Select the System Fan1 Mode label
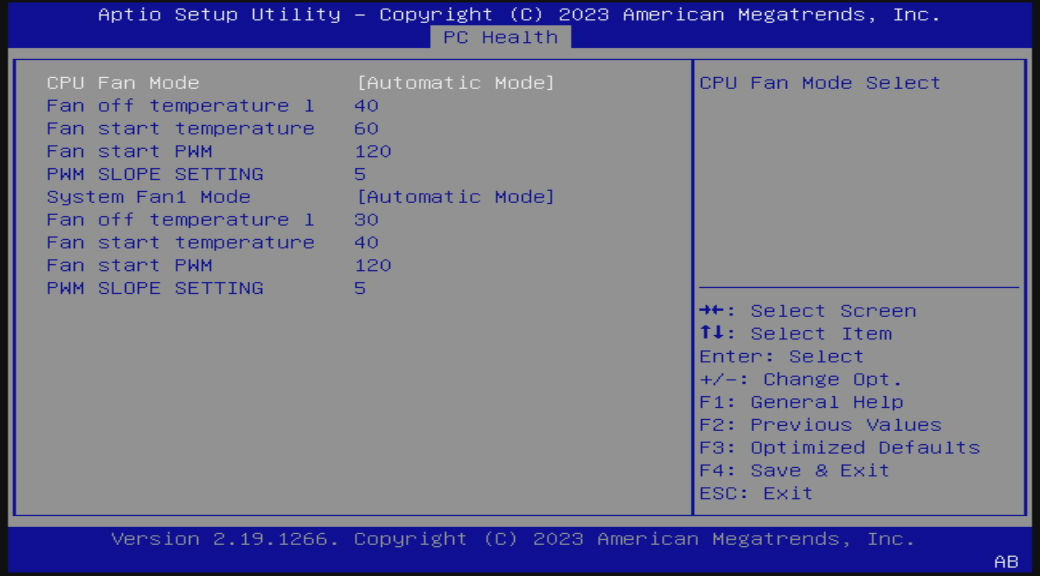This screenshot has height=576, width=1040. tap(149, 197)
